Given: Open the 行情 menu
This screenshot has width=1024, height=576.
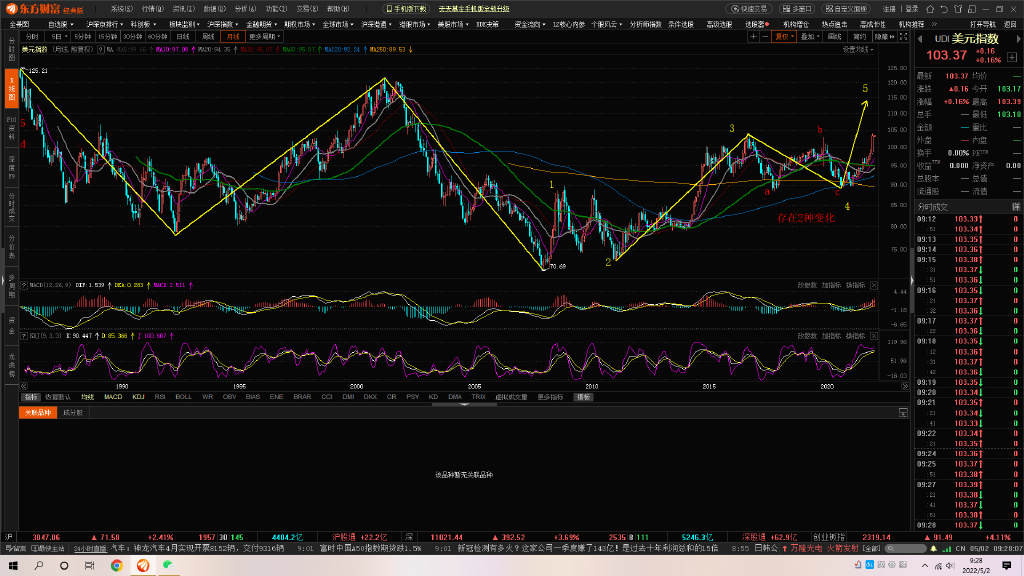Looking at the screenshot, I should [x=151, y=8].
